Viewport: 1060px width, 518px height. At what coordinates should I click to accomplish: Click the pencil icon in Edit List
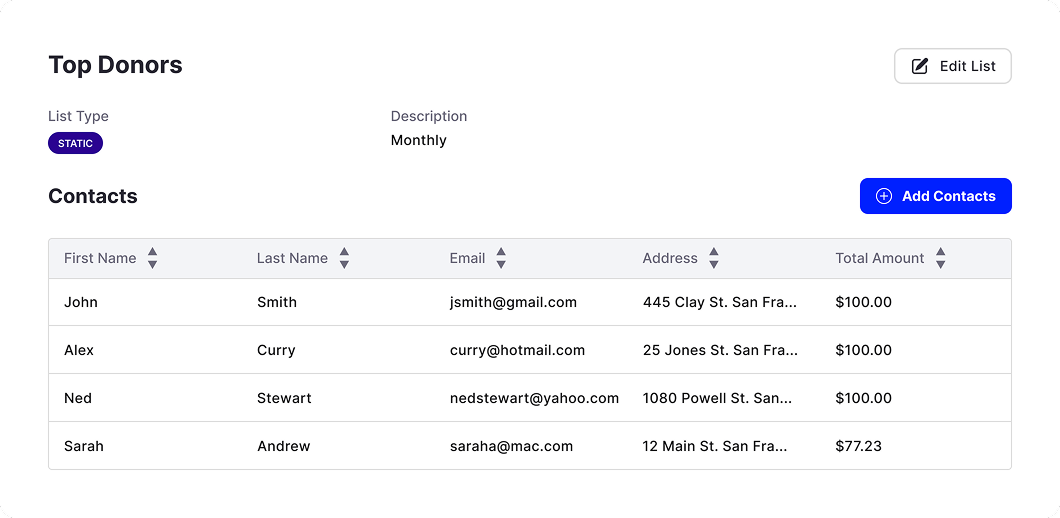(x=920, y=66)
